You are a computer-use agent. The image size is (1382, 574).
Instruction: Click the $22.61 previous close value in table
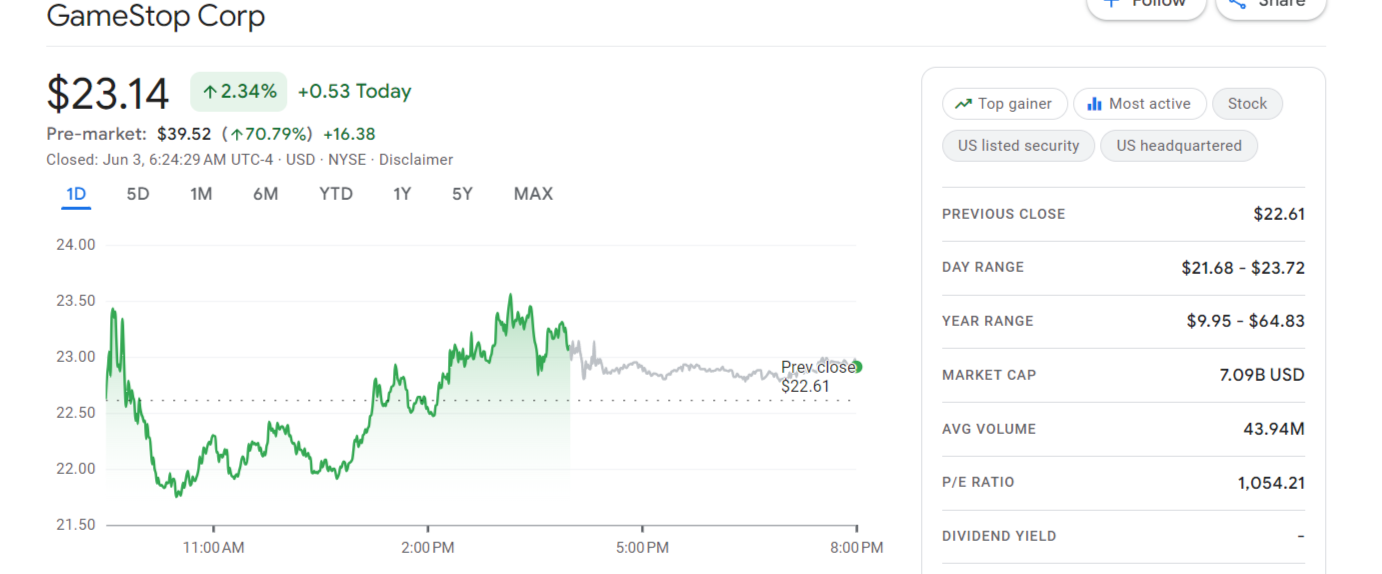1279,214
